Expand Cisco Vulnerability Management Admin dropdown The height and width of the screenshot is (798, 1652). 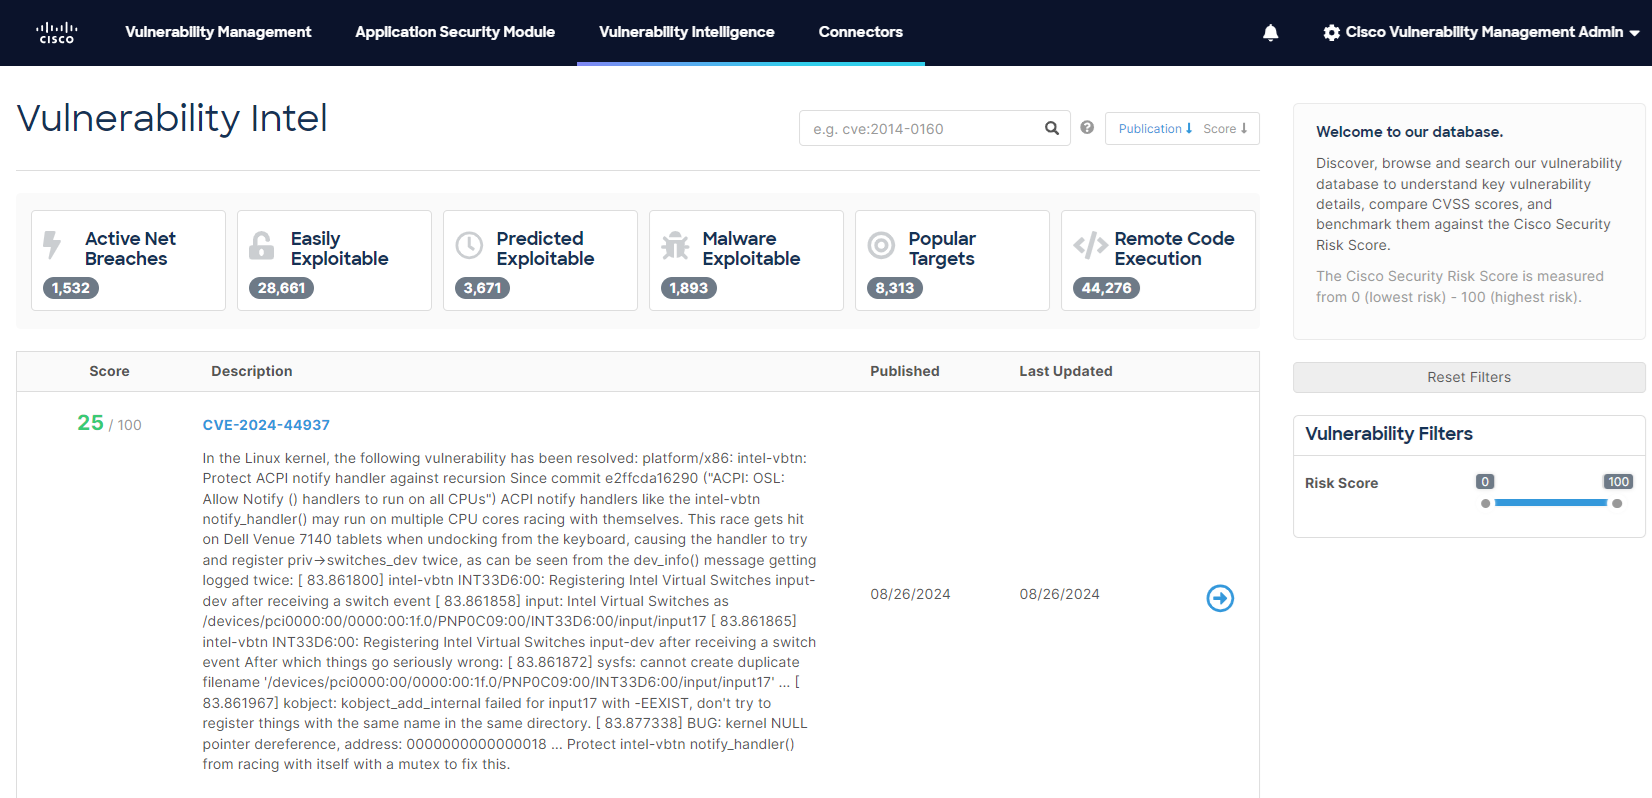coord(1484,32)
